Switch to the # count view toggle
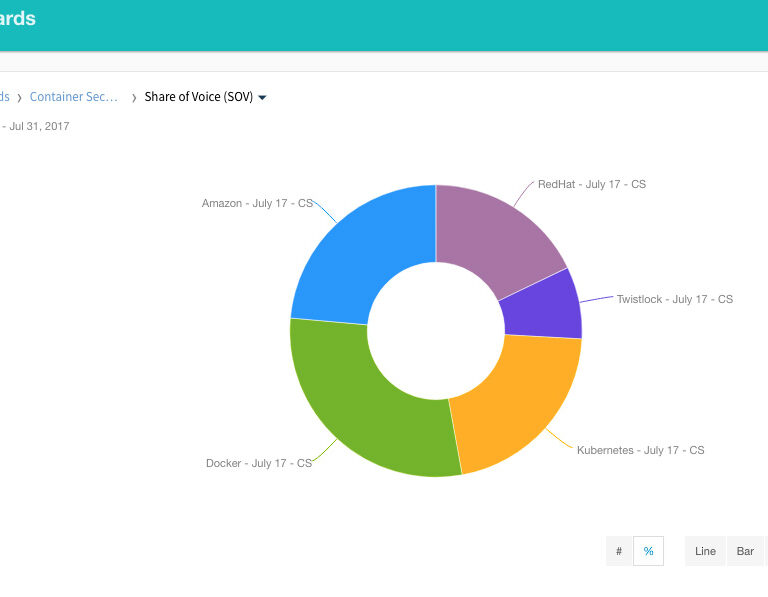This screenshot has height=597, width=768. pos(619,551)
